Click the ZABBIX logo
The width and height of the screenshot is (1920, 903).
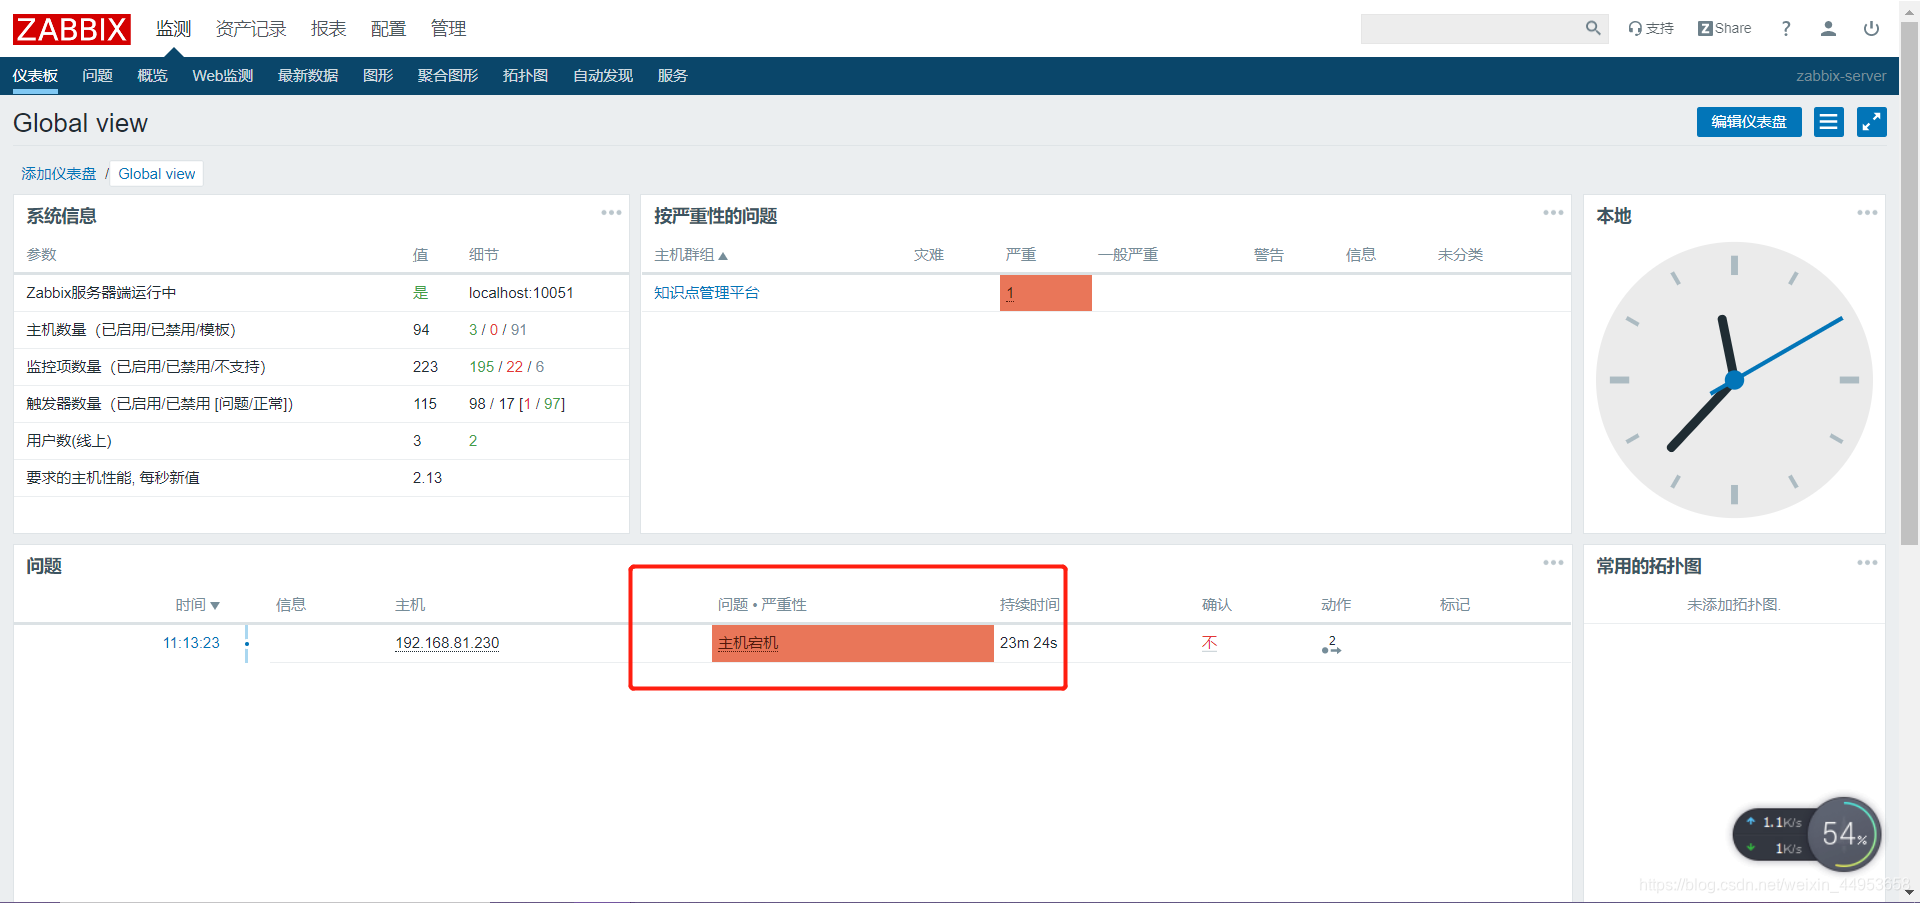[x=71, y=29]
